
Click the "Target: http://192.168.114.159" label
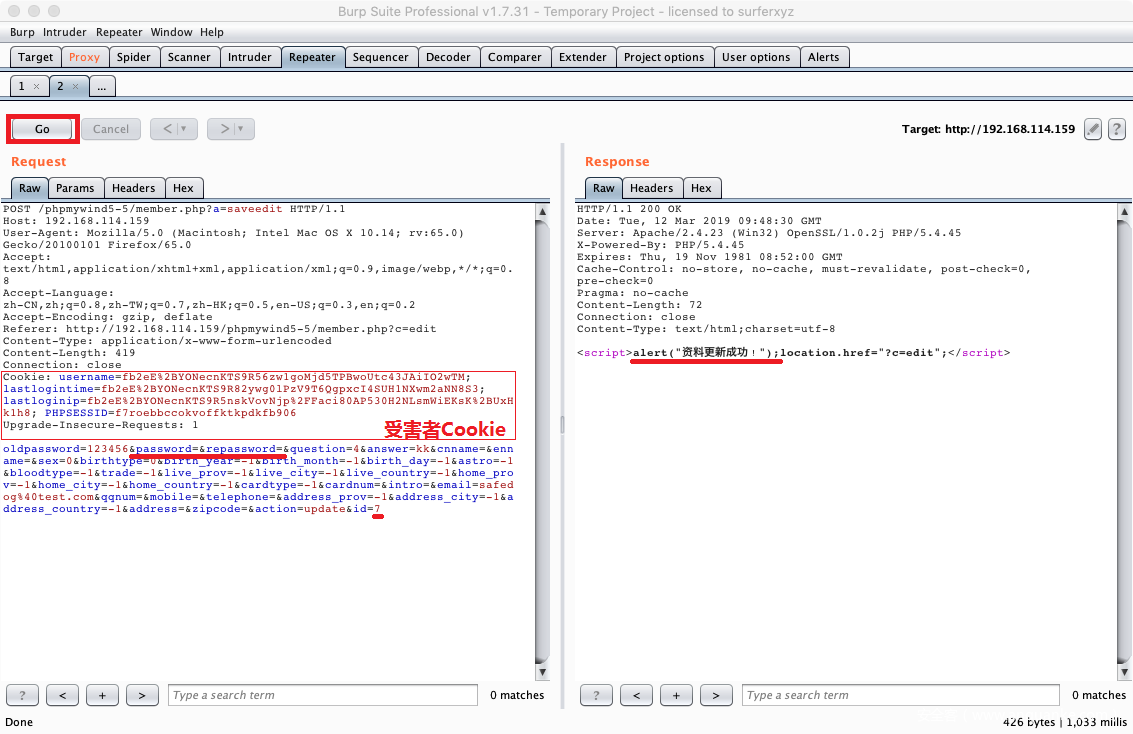(x=988, y=129)
